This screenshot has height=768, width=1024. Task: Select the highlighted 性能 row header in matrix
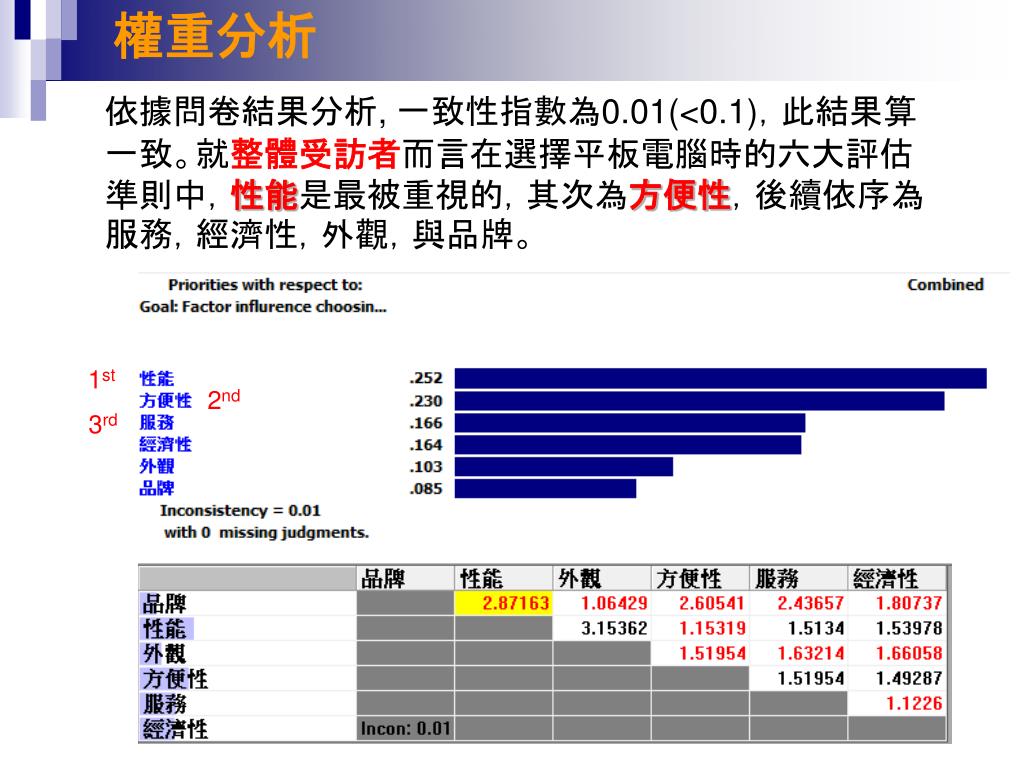click(x=248, y=628)
